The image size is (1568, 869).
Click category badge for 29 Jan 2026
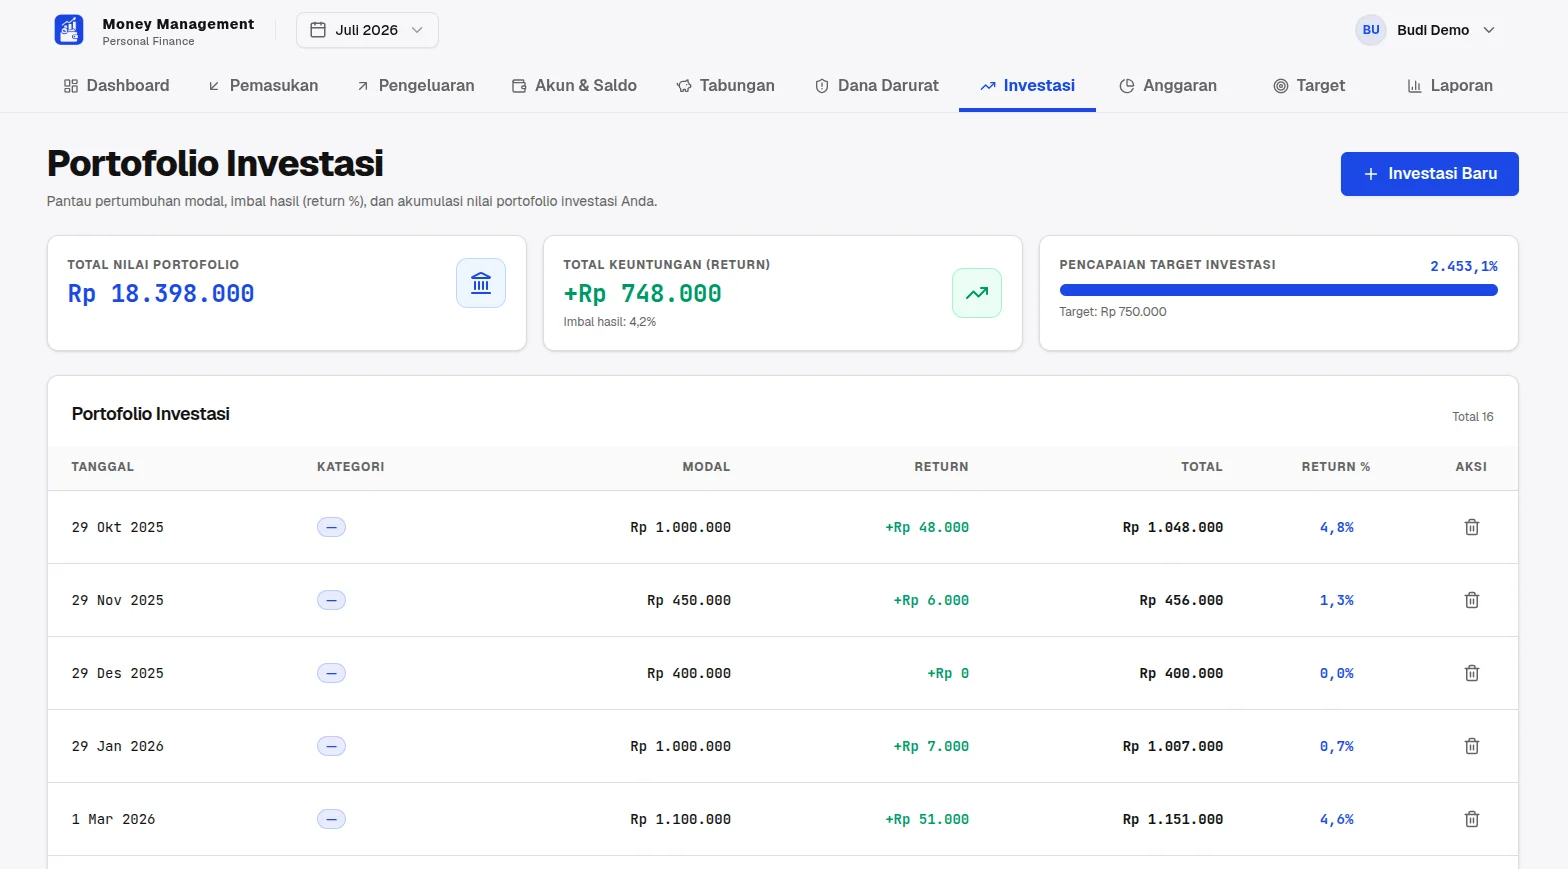pos(331,746)
